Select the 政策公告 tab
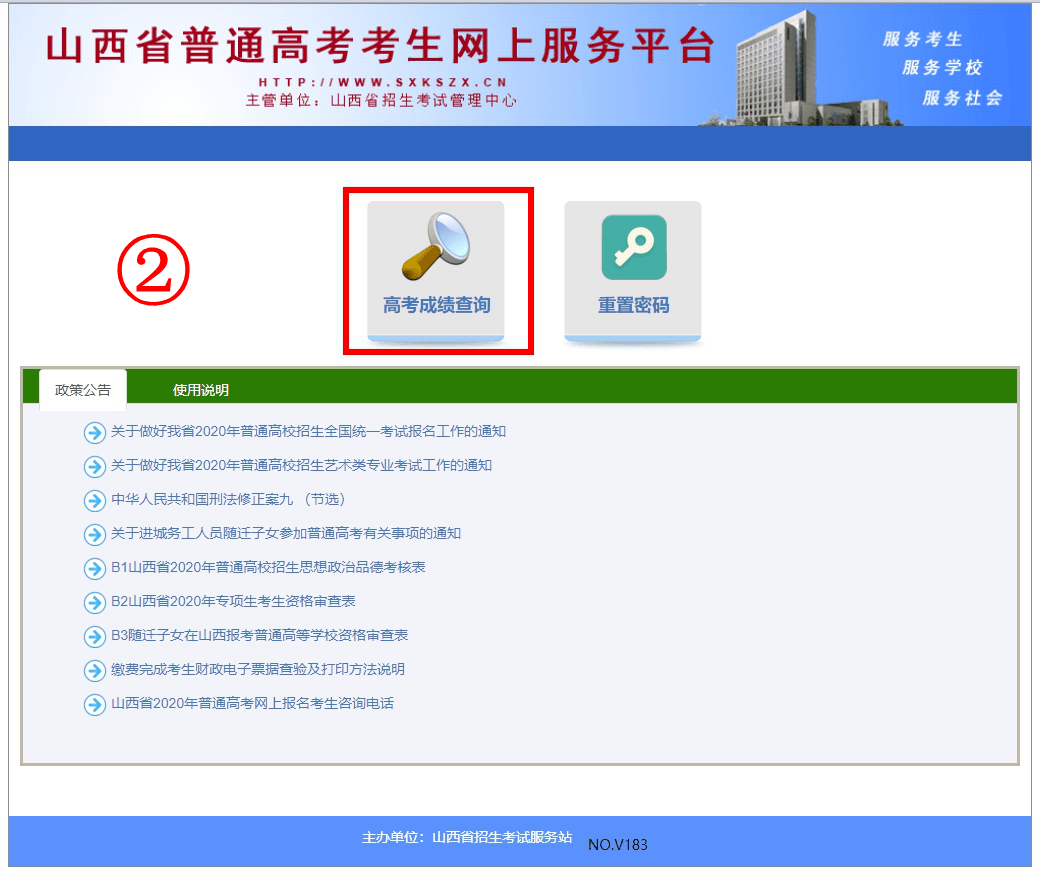This screenshot has width=1040, height=877. coord(83,389)
